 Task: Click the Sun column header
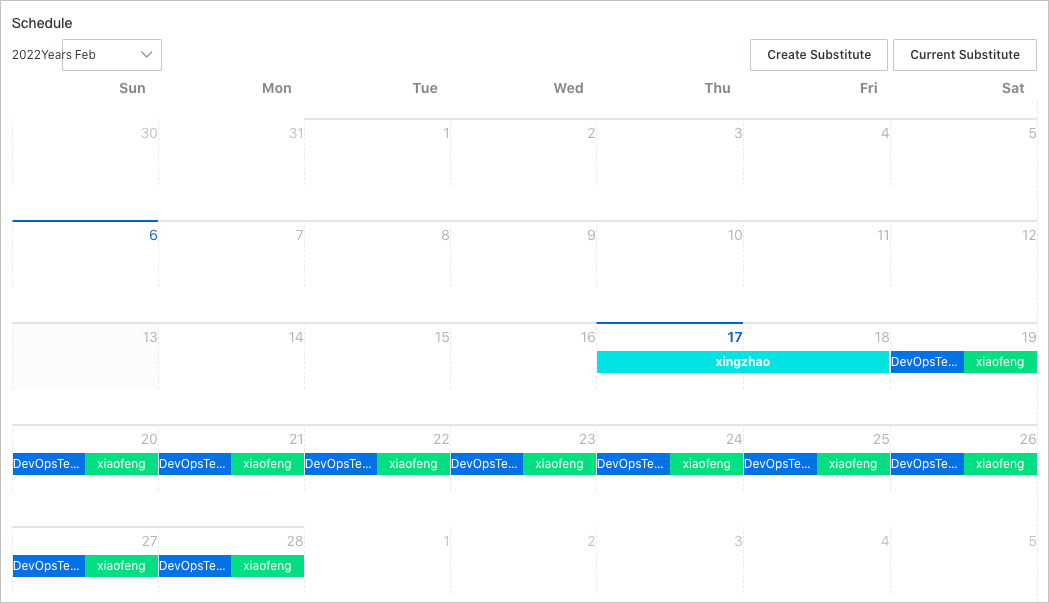pyautogui.click(x=132, y=88)
